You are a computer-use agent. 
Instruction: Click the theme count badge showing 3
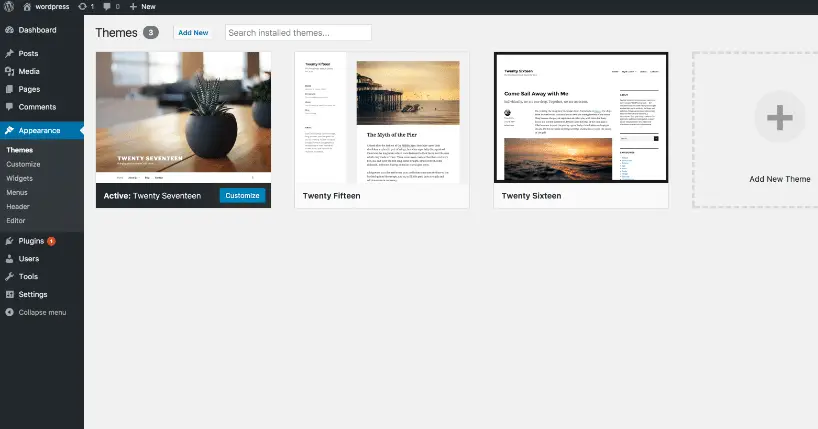(x=151, y=32)
